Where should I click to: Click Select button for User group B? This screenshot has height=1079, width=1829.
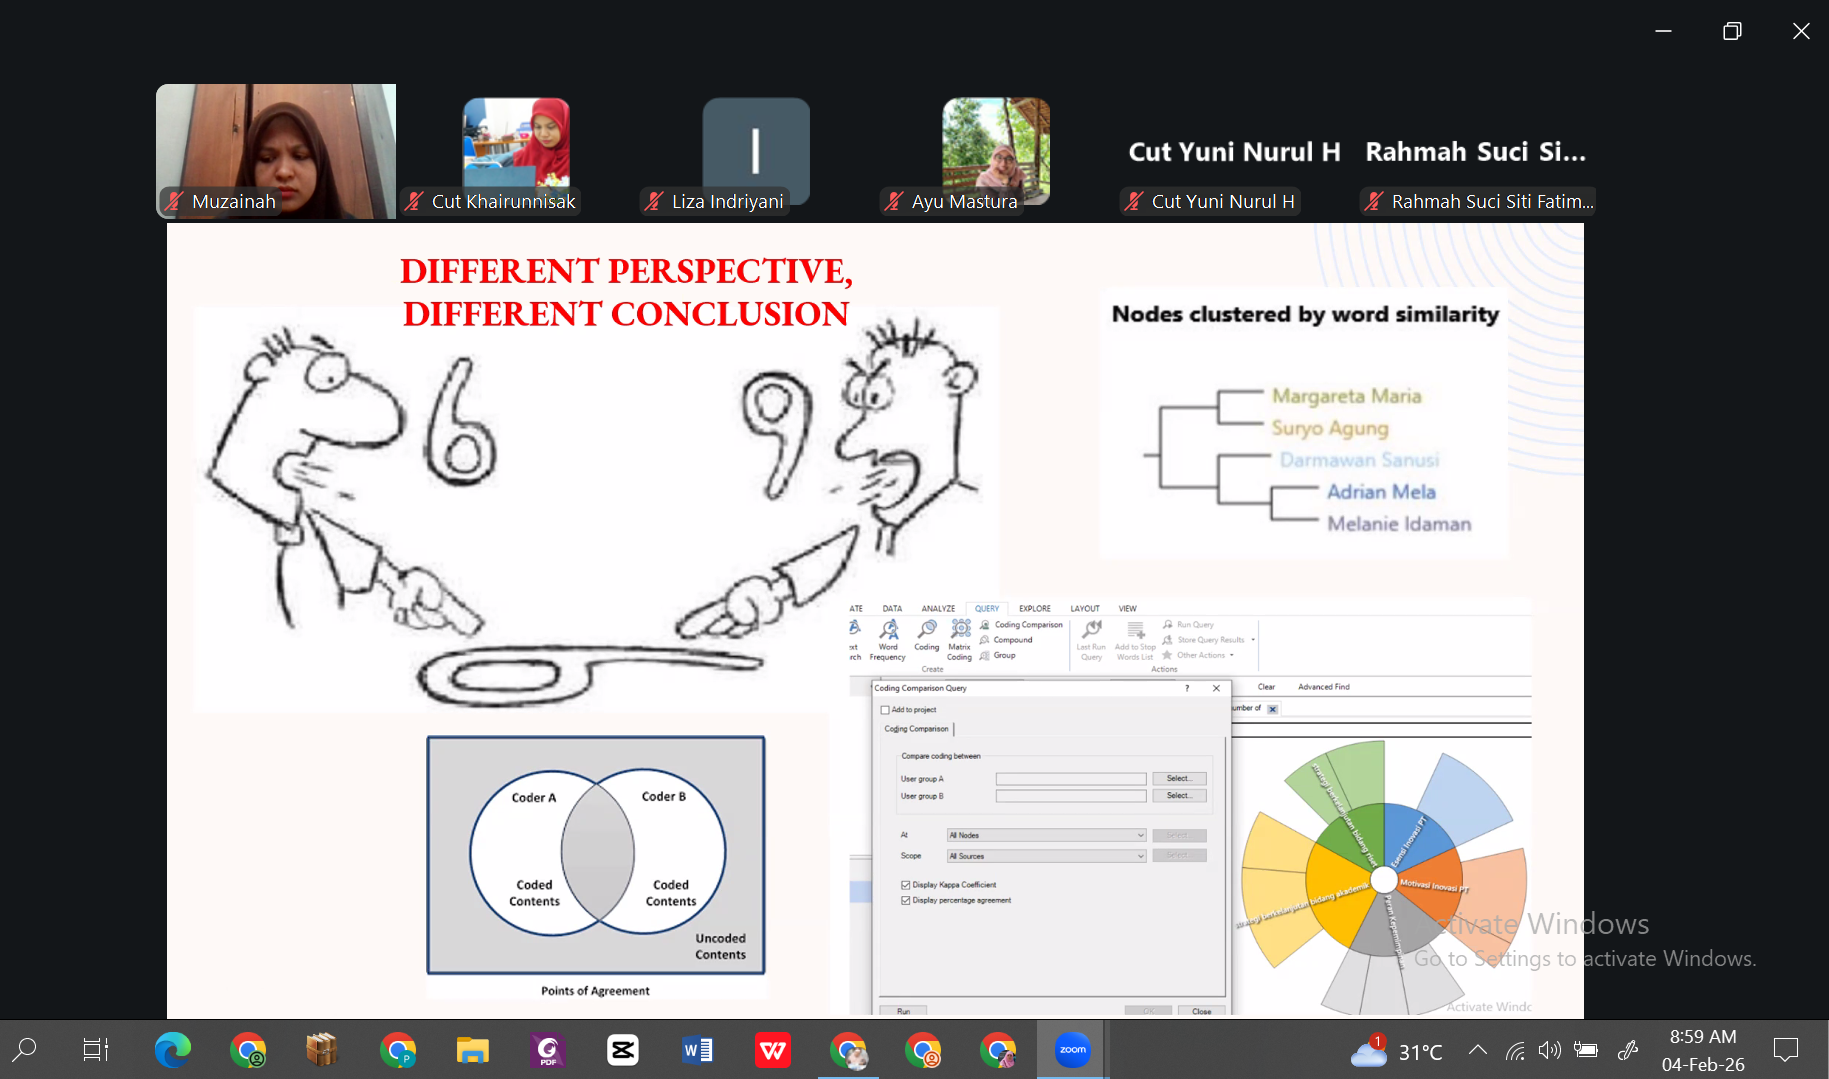click(1179, 796)
